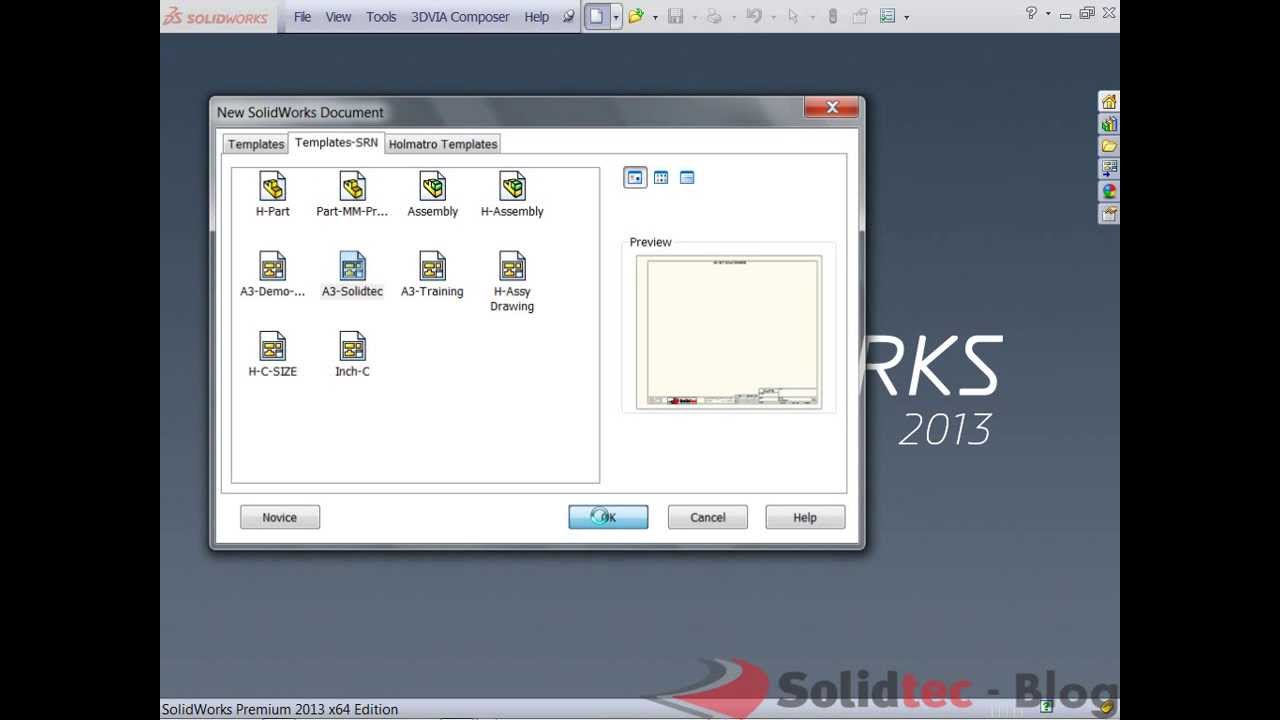Switch to the Holmatro Templates tab

click(x=443, y=144)
